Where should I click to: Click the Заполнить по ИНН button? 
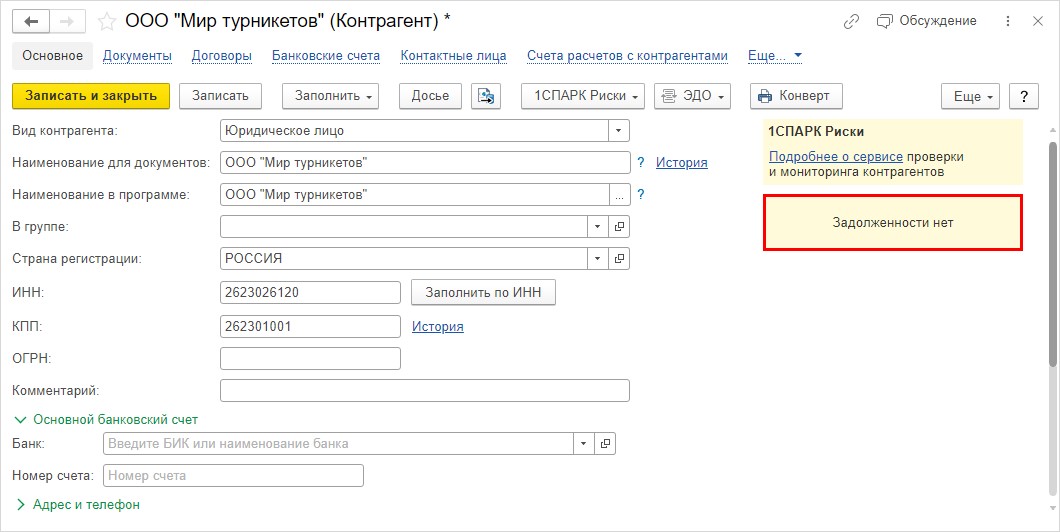point(483,293)
